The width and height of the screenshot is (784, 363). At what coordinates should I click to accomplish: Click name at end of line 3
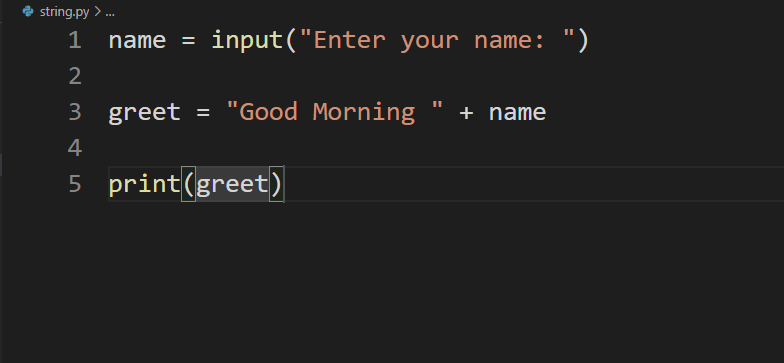point(518,113)
